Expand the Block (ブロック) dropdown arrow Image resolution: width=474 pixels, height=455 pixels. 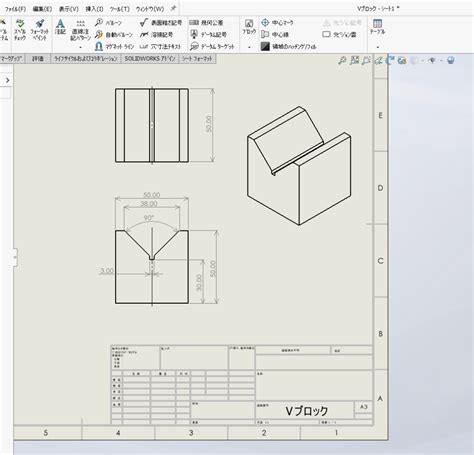pyautogui.click(x=249, y=47)
